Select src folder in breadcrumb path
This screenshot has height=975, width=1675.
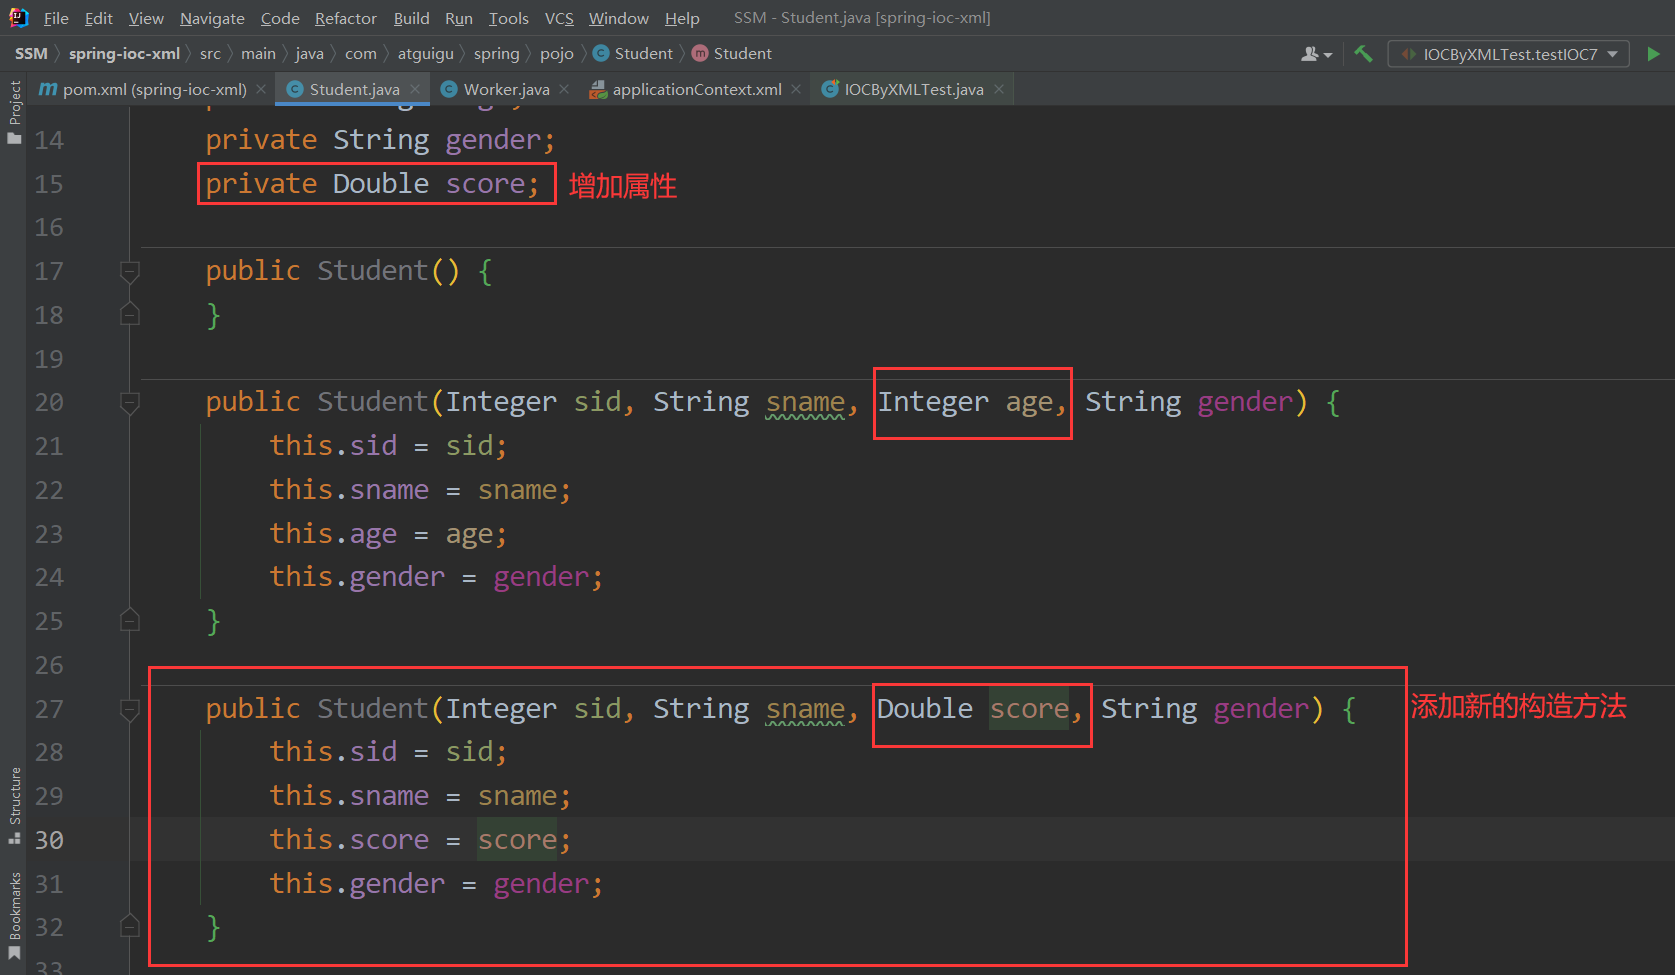[210, 54]
